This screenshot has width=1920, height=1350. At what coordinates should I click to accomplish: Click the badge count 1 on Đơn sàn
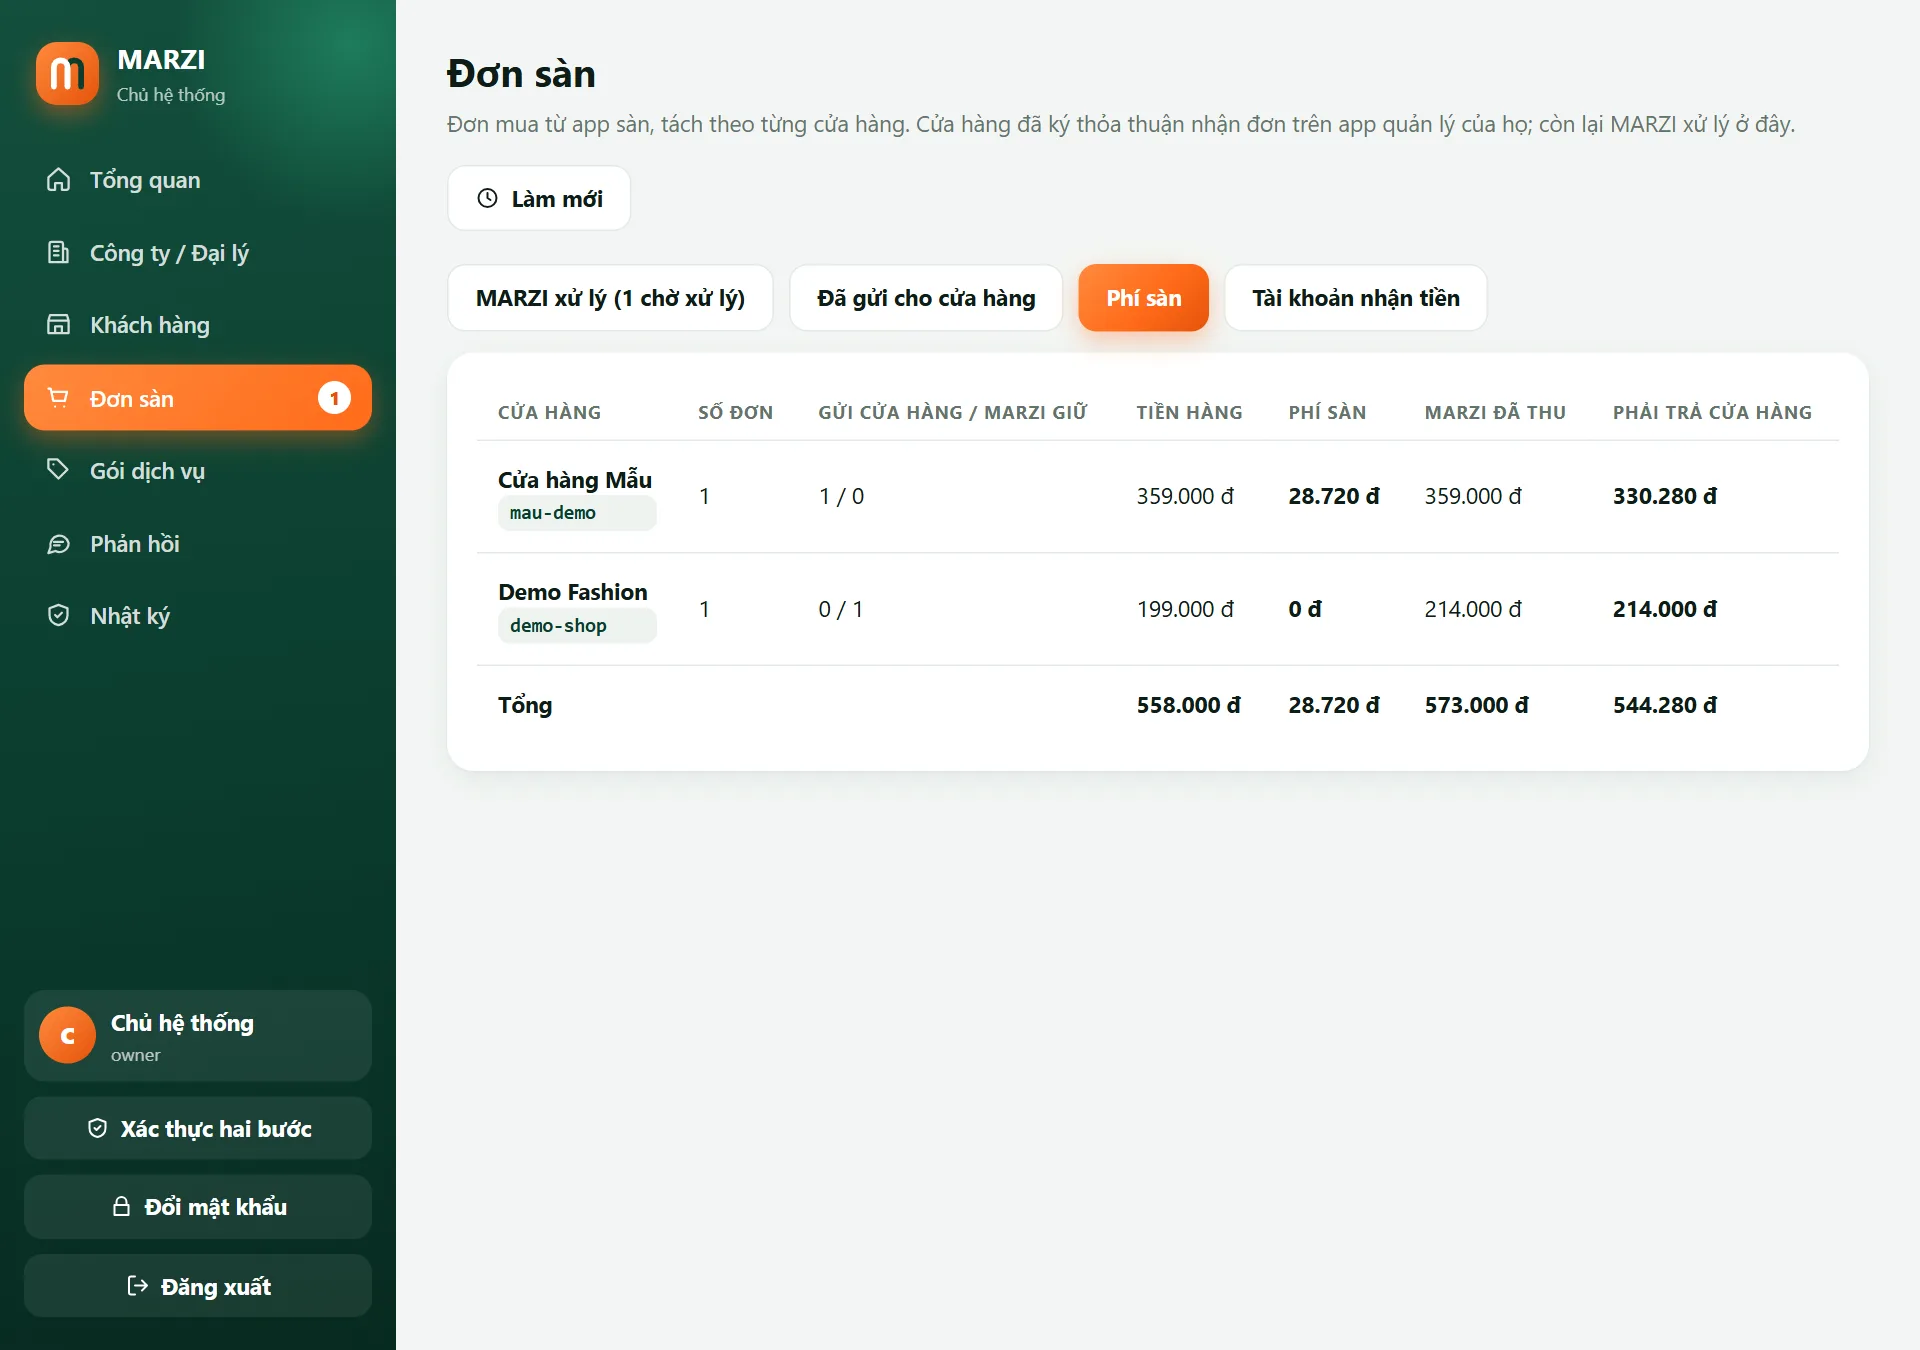(x=334, y=398)
